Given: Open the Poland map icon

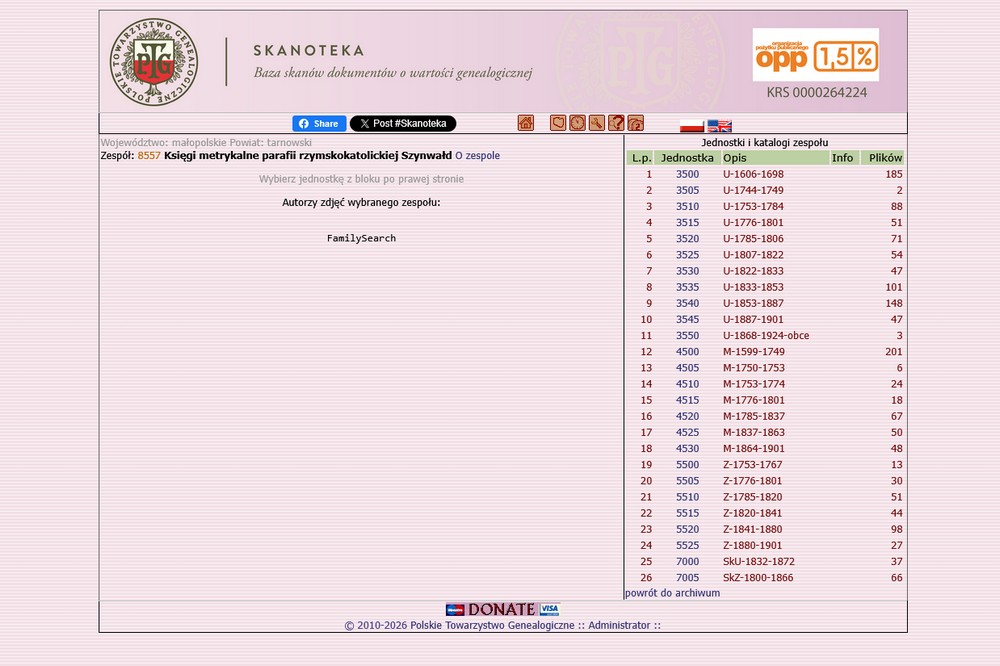Looking at the screenshot, I should [558, 123].
